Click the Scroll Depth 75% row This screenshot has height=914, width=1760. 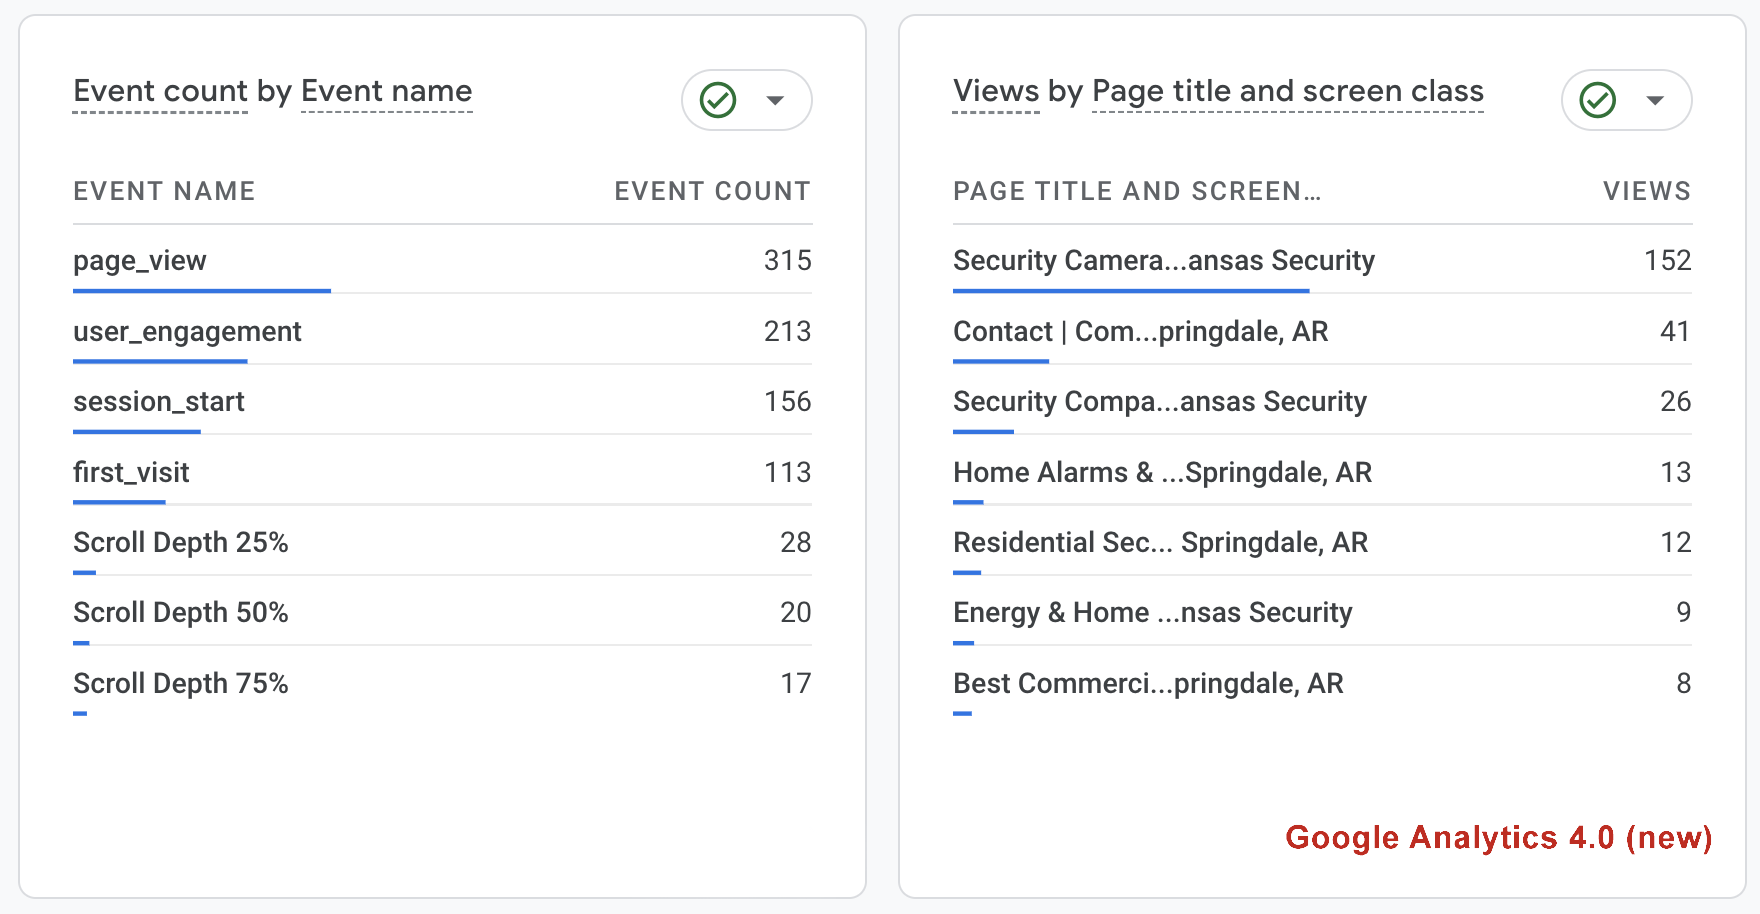[181, 684]
